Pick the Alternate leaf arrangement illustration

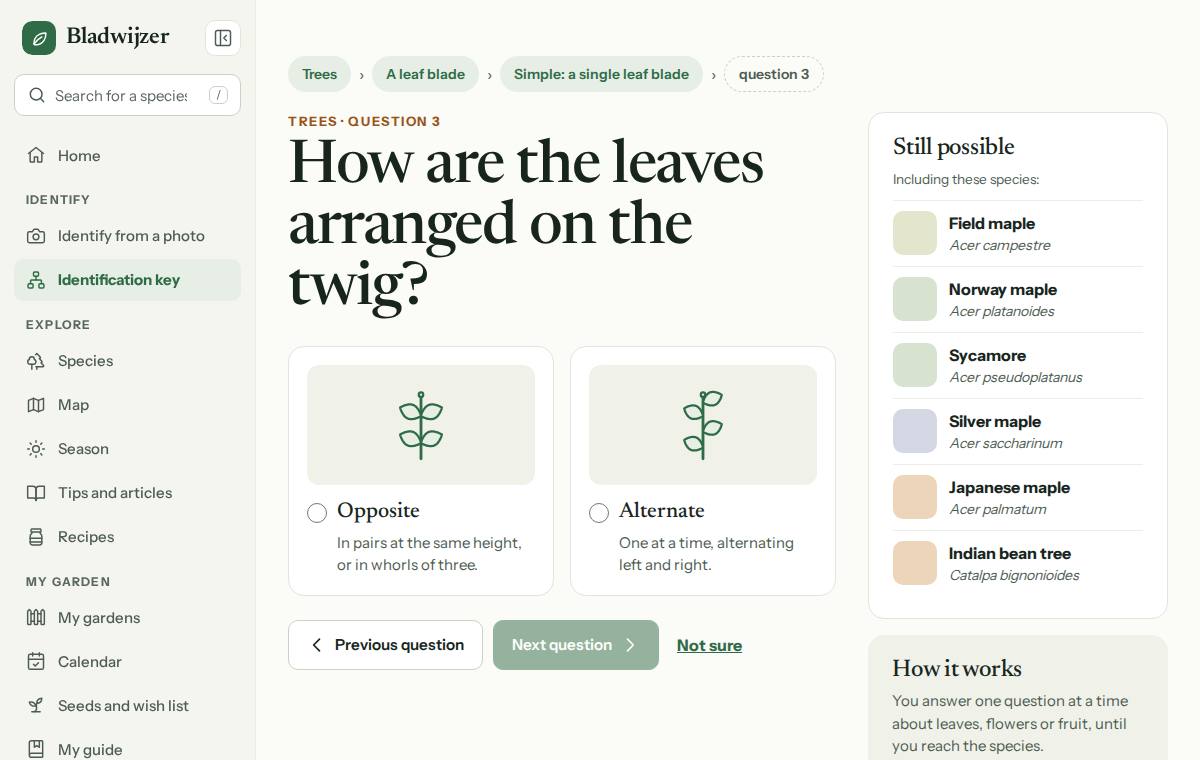click(703, 425)
